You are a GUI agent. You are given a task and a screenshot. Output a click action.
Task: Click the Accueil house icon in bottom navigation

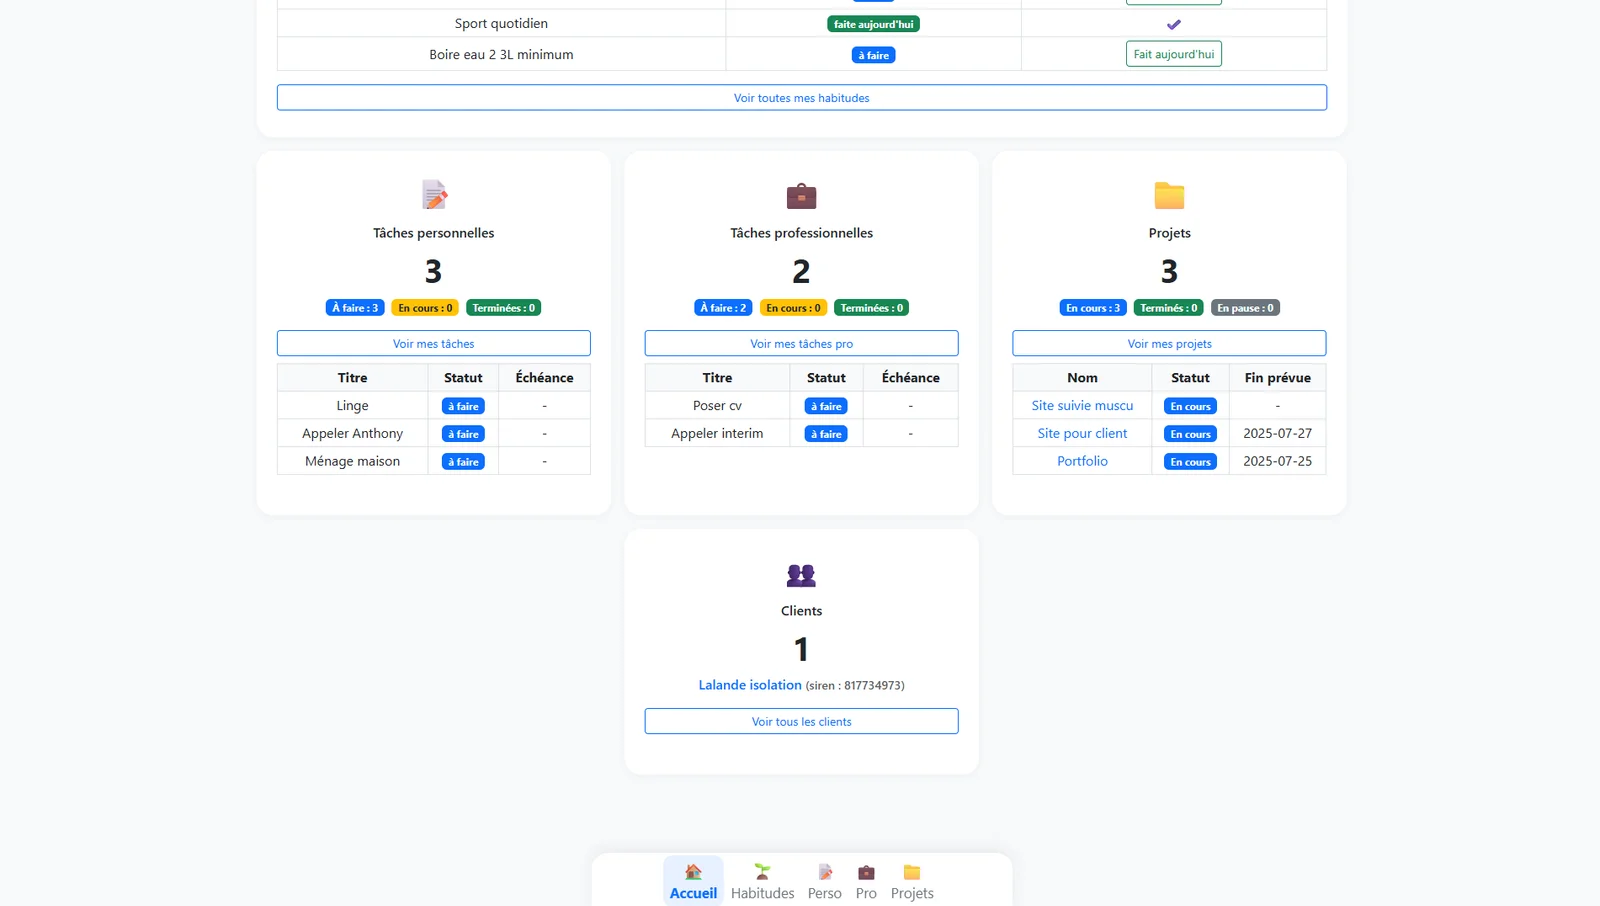(693, 872)
